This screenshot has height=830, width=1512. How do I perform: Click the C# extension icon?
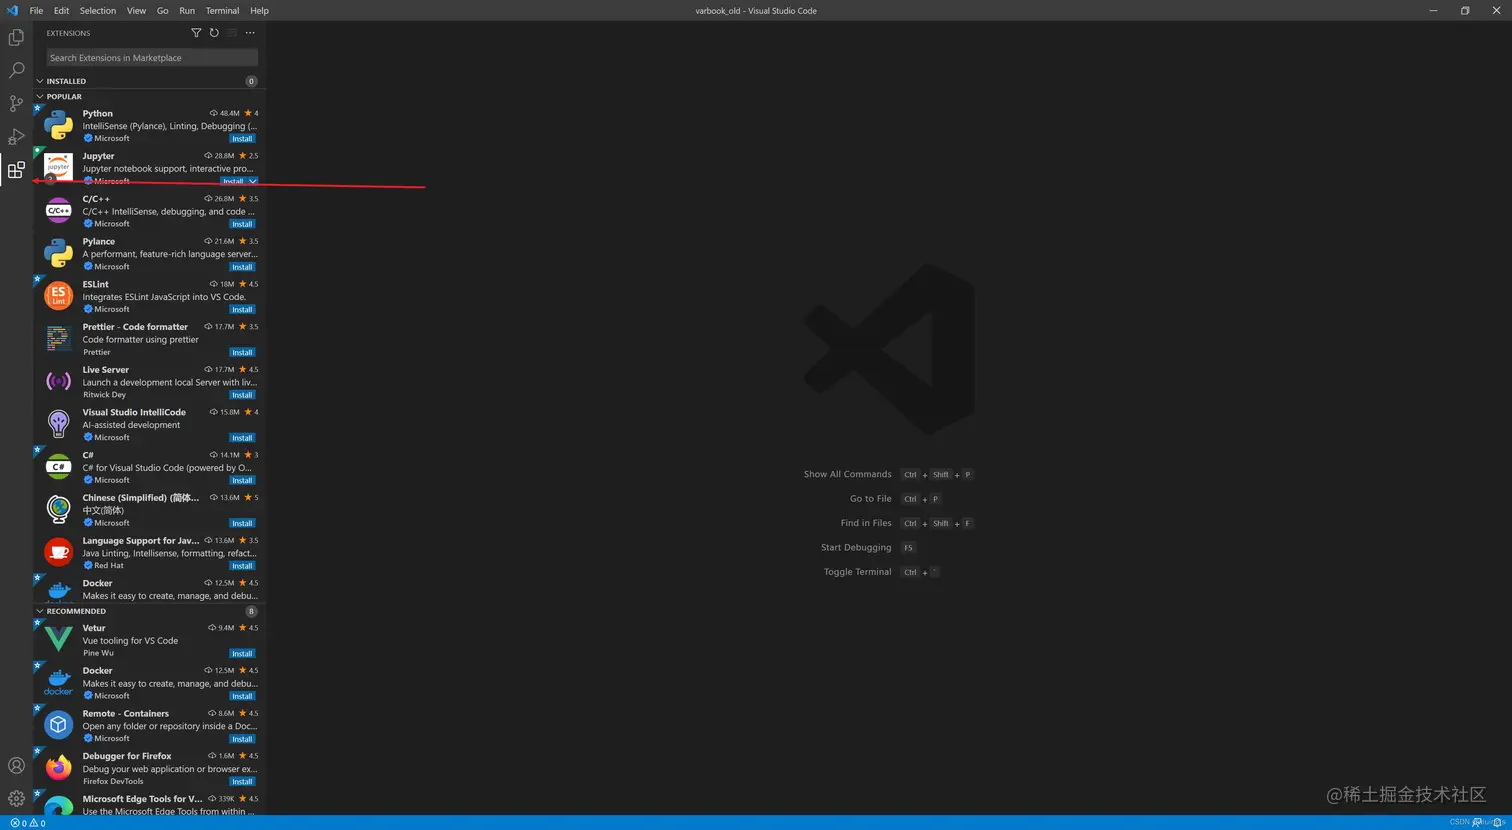[58, 467]
